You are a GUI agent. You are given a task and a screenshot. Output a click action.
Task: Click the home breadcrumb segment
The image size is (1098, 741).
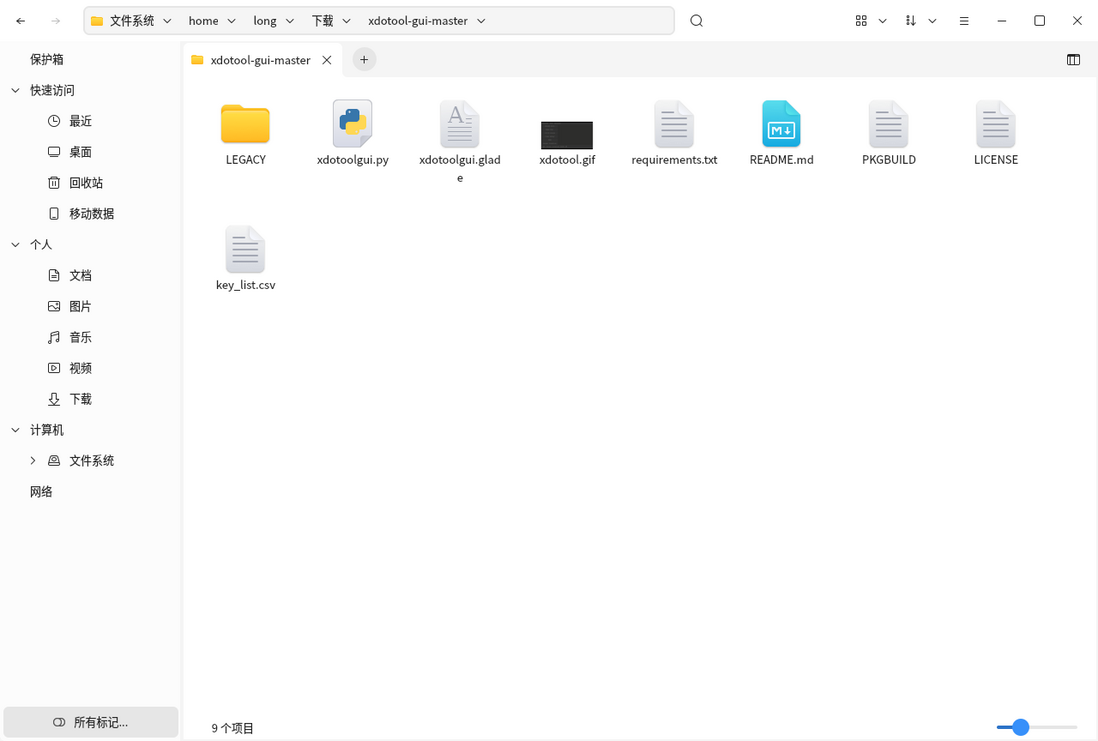203,21
